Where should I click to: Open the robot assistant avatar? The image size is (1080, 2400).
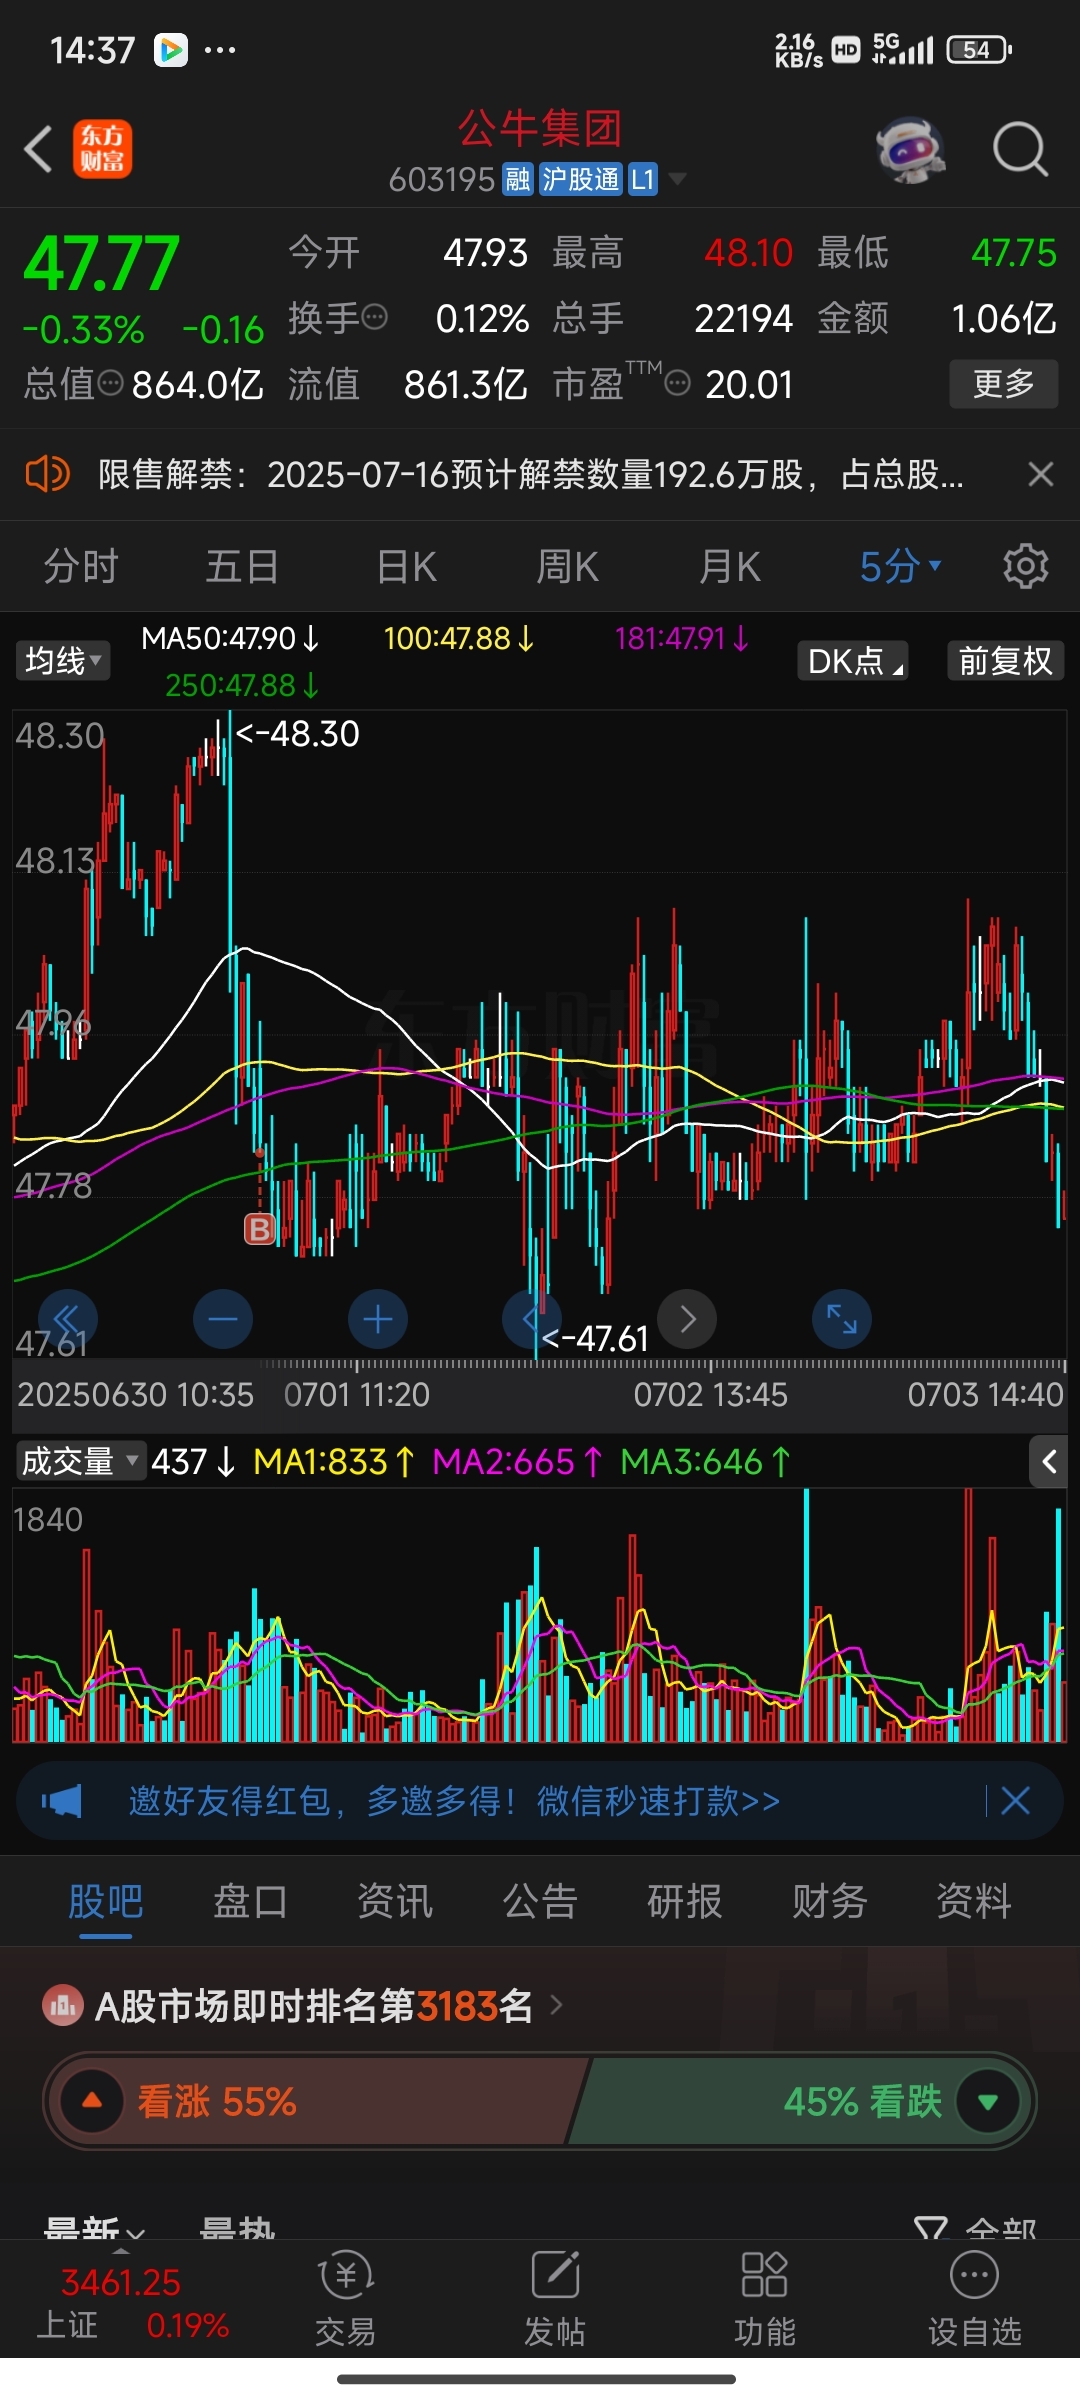911,150
